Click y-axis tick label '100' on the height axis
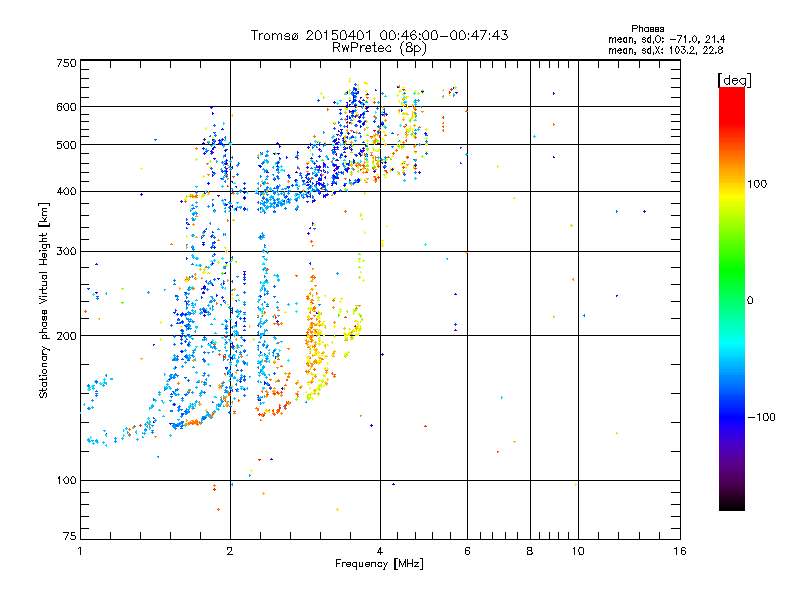The width and height of the screenshot is (800, 600). click(x=67, y=481)
